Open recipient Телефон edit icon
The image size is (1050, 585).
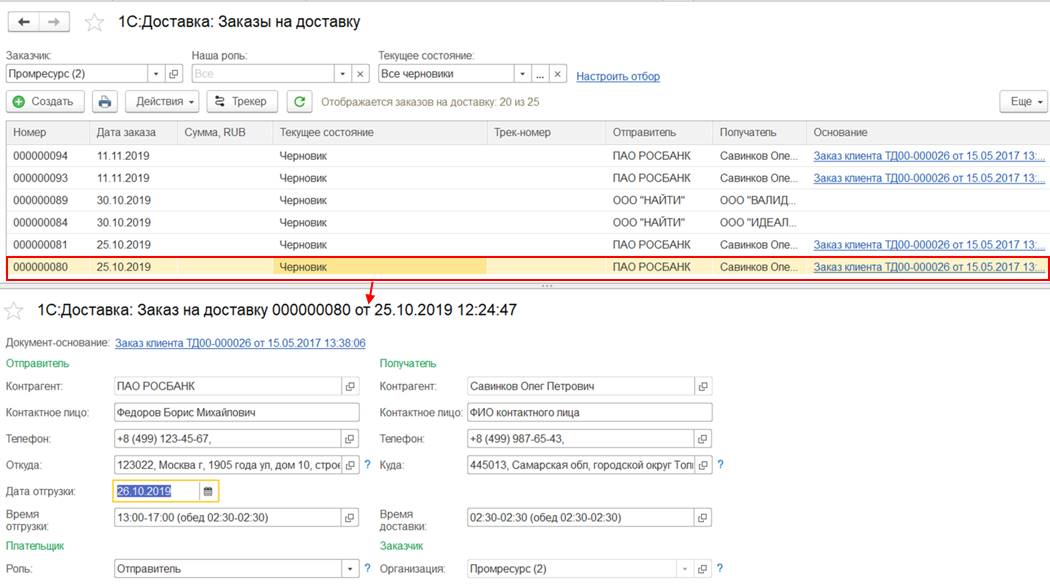point(702,439)
